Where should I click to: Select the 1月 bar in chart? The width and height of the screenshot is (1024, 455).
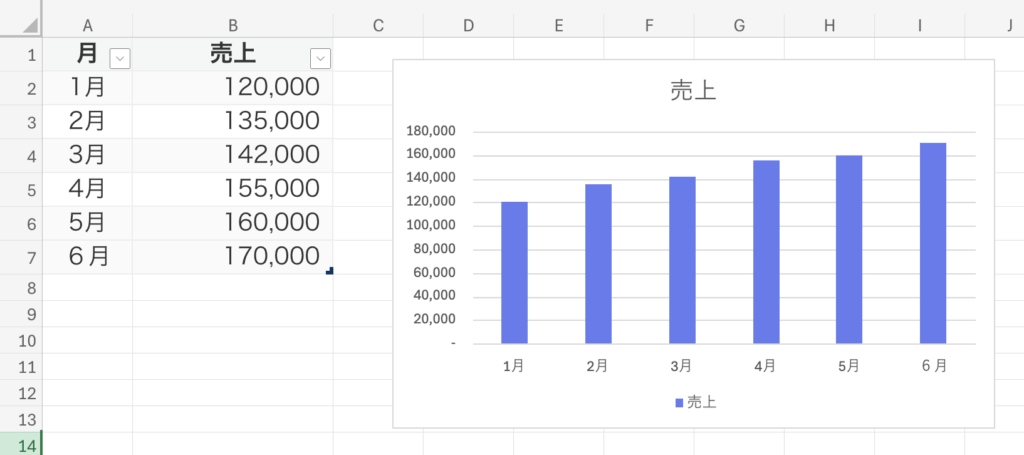click(514, 272)
